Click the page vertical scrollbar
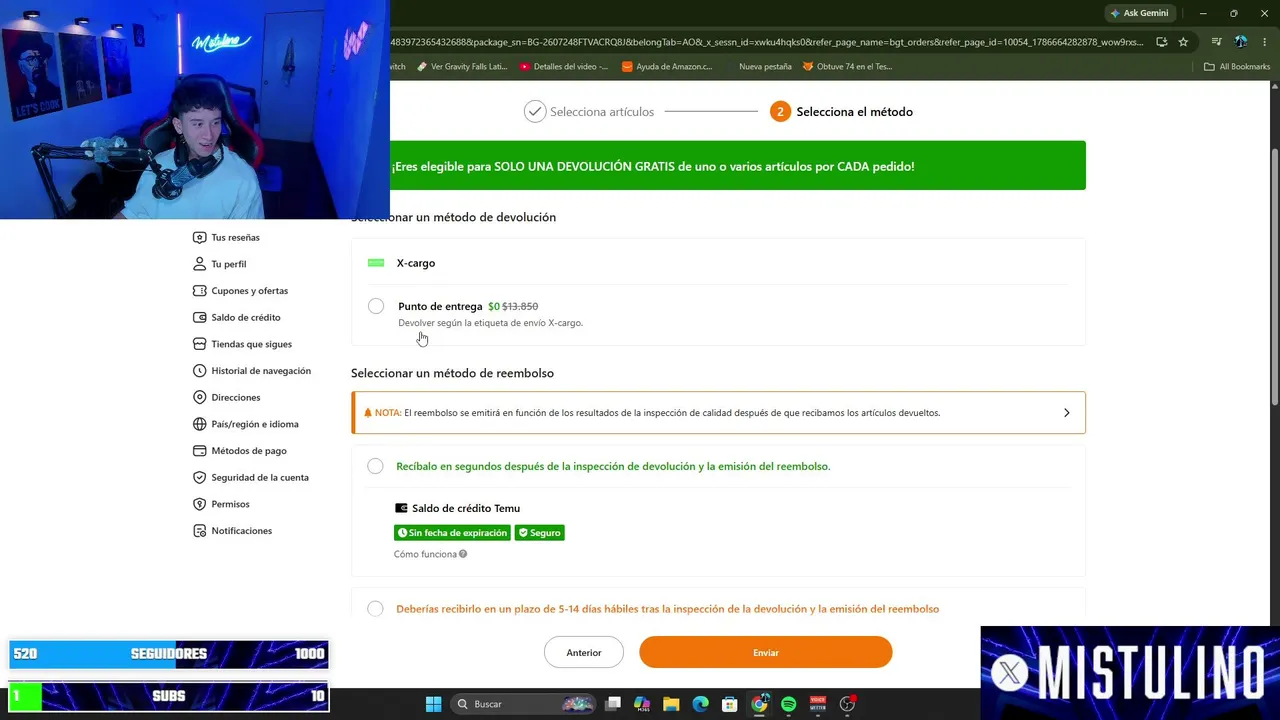 [1274, 275]
